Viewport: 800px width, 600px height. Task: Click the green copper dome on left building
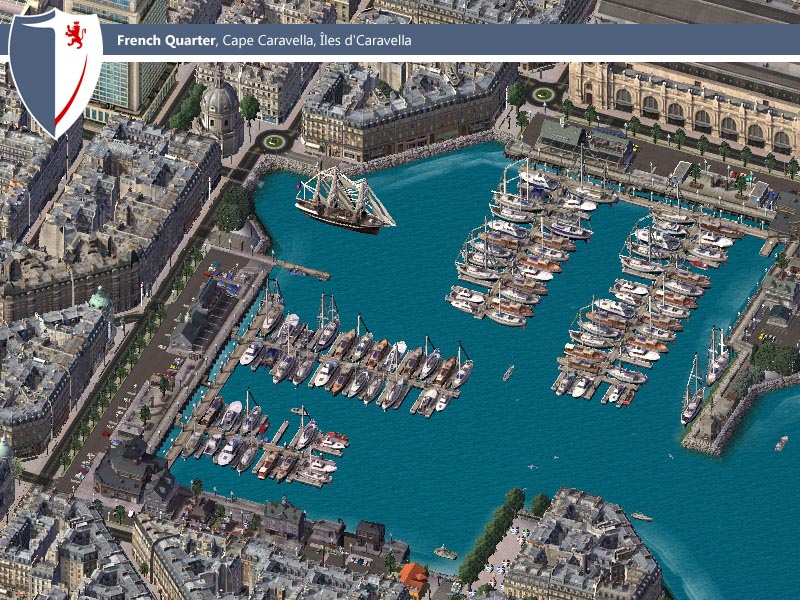point(100,299)
